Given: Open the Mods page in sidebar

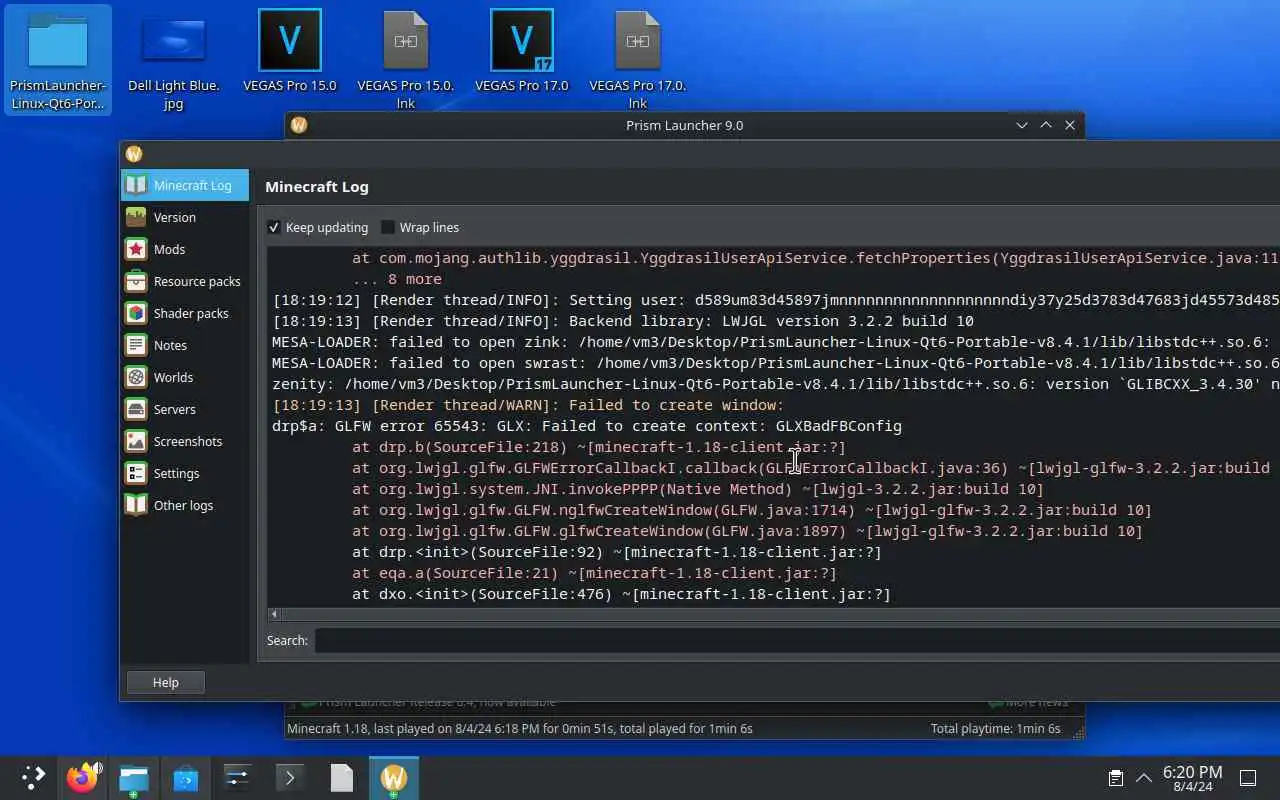Looking at the screenshot, I should 185,249.
